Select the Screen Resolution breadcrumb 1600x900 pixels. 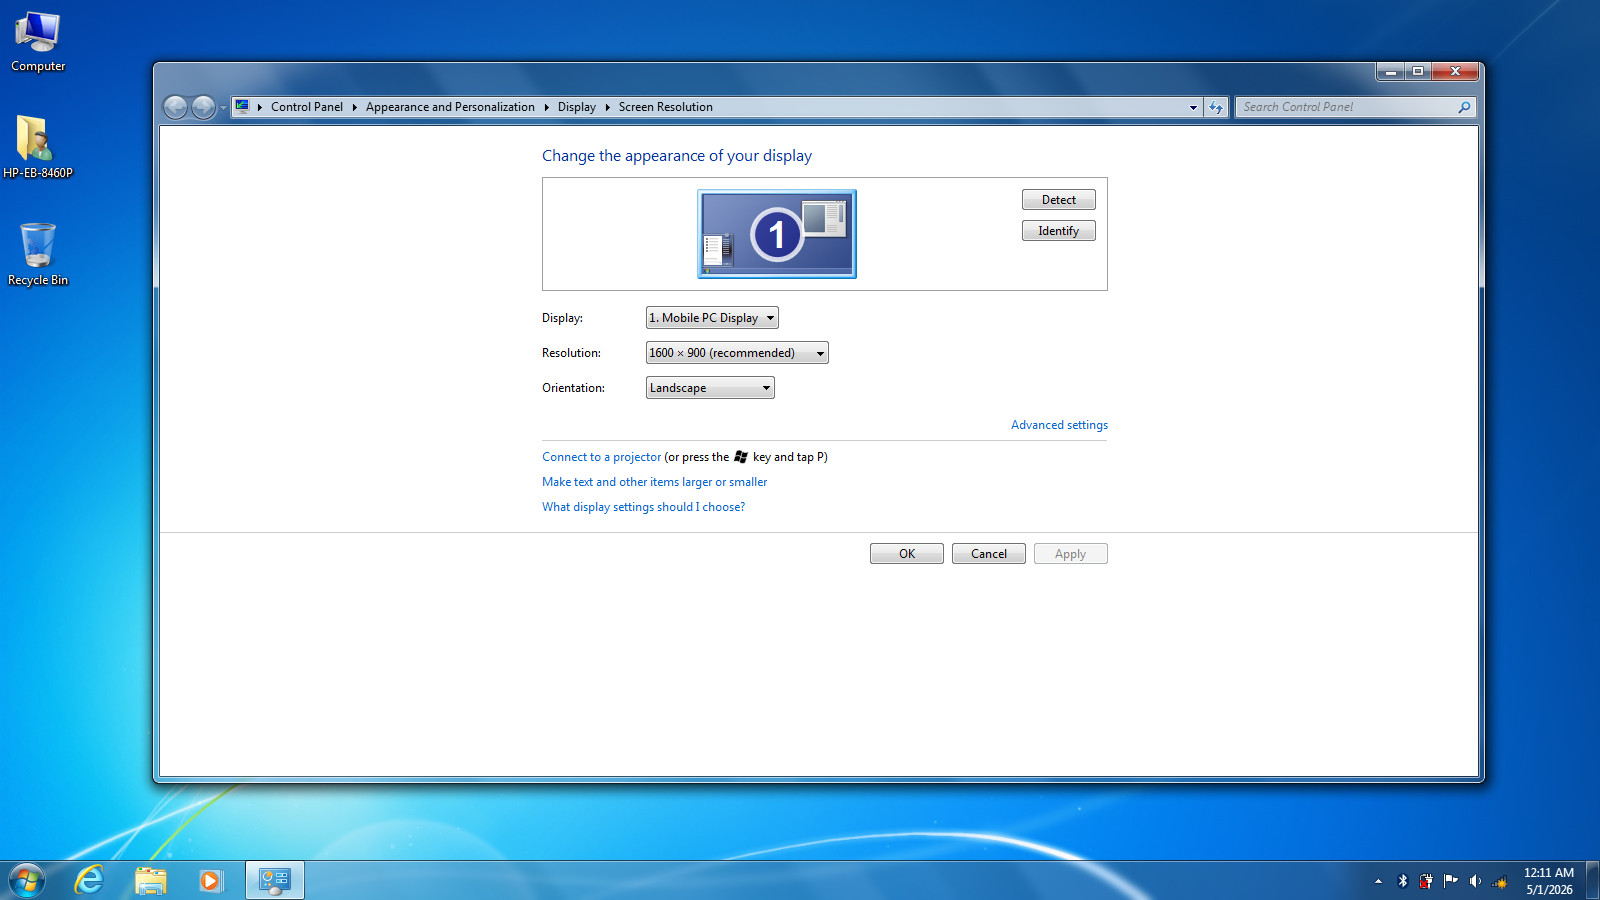coord(665,107)
